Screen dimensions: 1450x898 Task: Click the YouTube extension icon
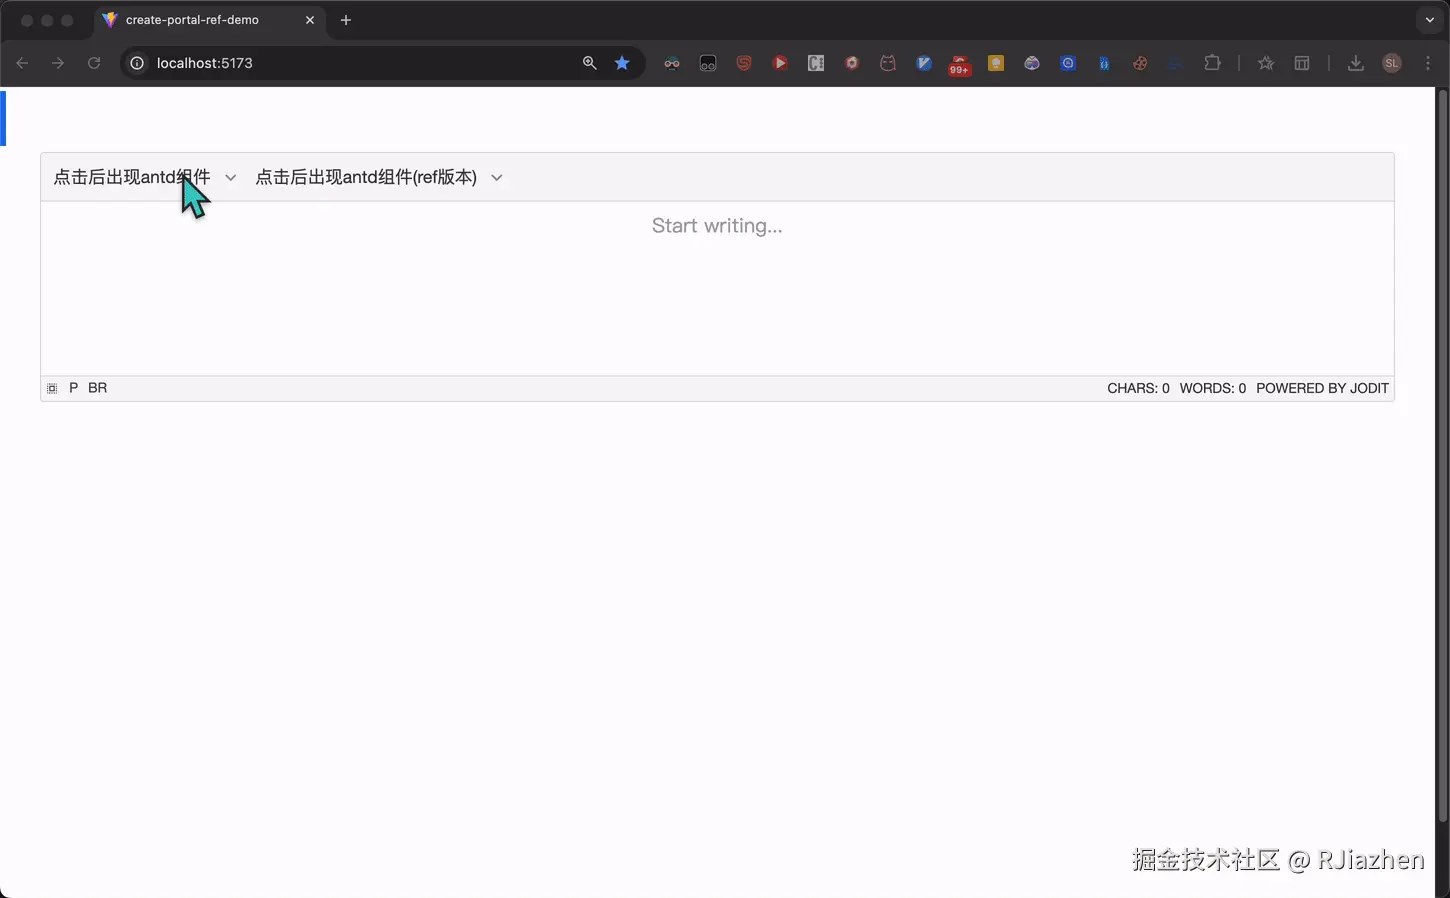pyautogui.click(x=780, y=62)
